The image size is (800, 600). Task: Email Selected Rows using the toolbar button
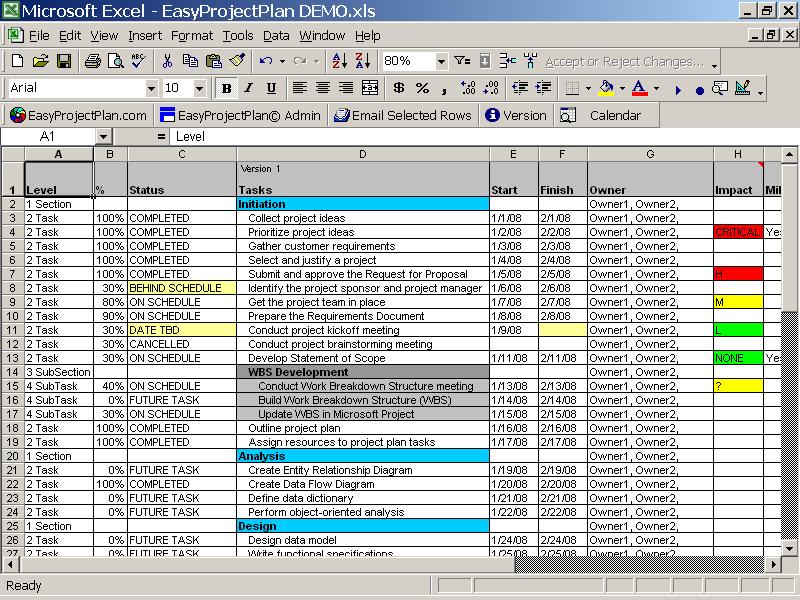pyautogui.click(x=405, y=114)
